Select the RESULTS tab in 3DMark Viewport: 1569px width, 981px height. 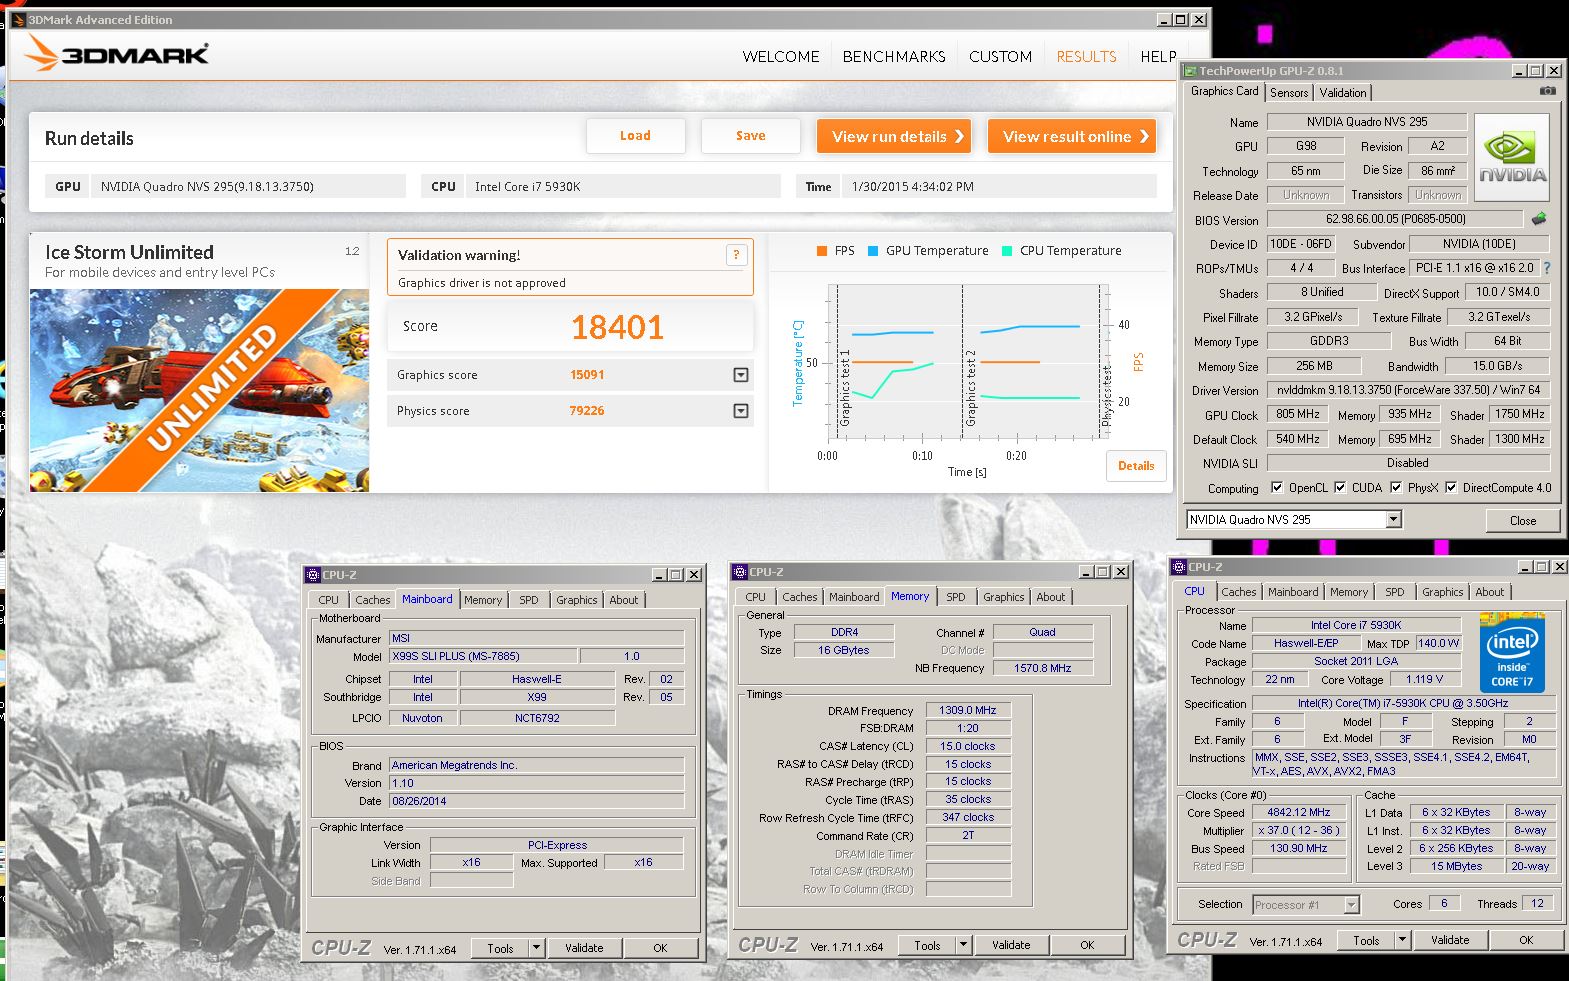tap(1086, 57)
